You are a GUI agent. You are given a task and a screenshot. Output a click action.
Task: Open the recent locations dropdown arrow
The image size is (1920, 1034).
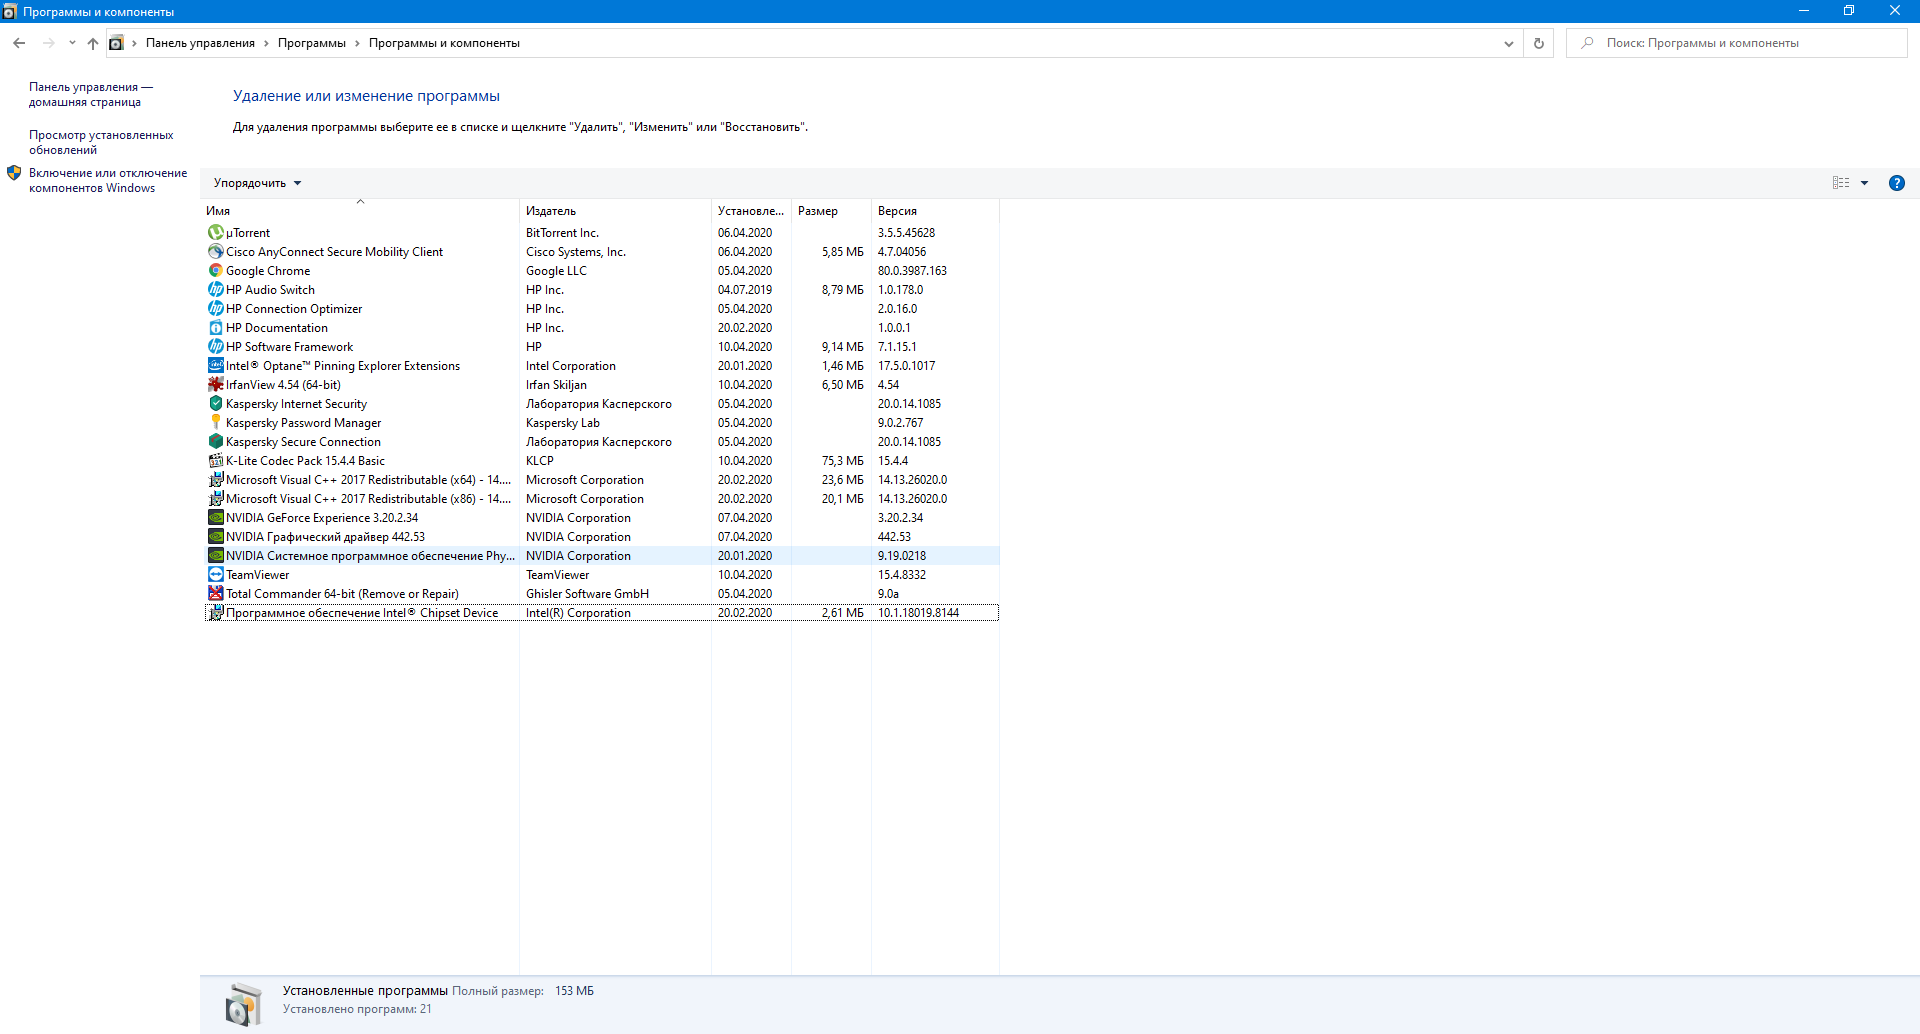tap(72, 43)
